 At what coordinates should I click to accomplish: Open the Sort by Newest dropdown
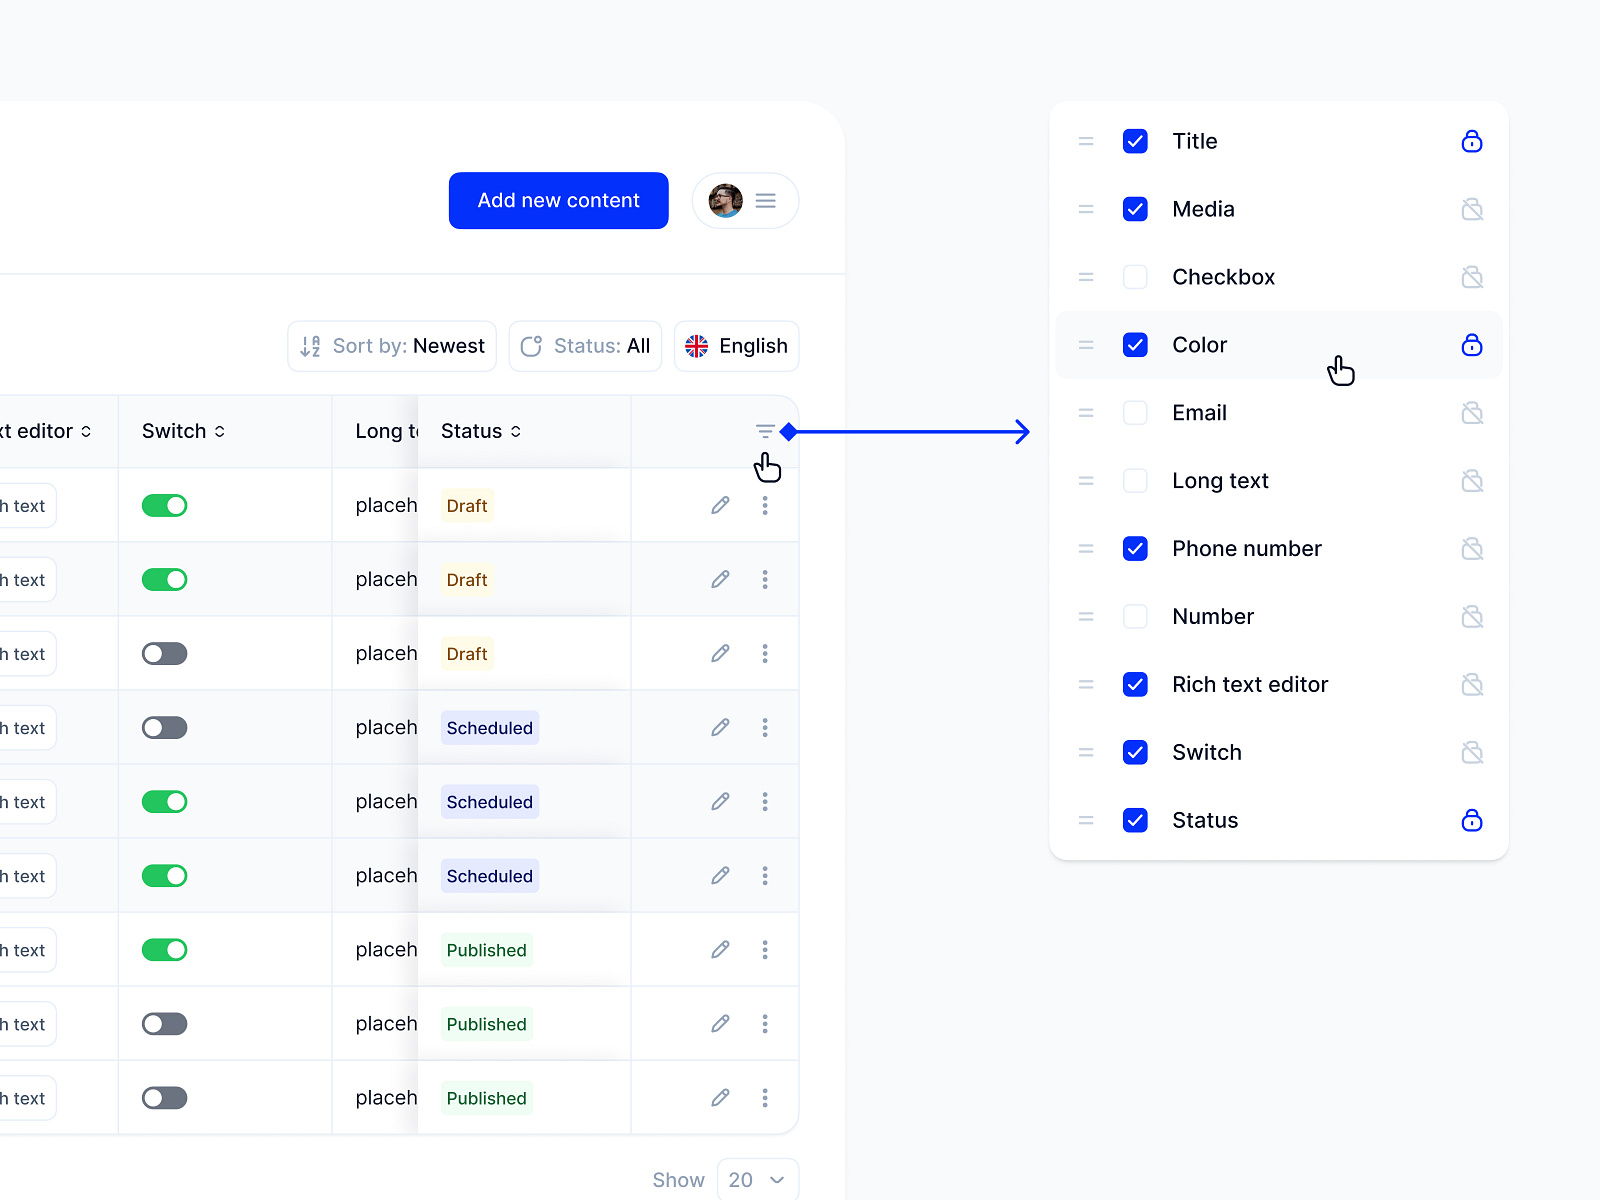pos(391,346)
